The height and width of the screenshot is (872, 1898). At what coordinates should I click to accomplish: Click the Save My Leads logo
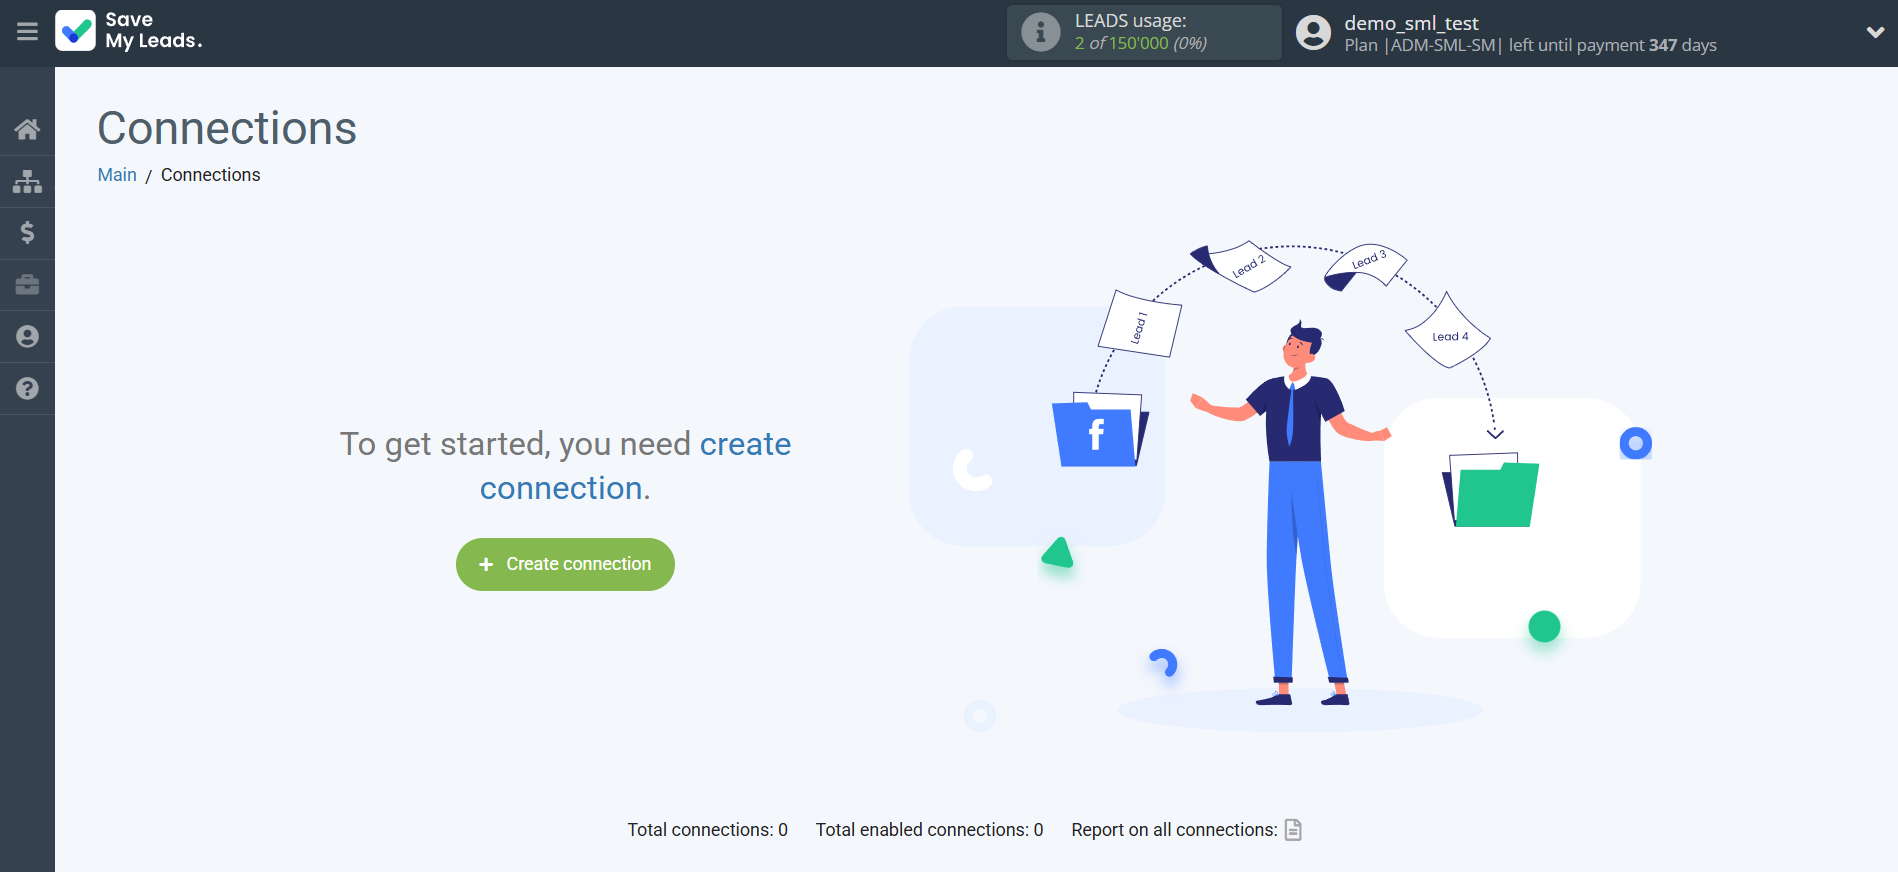click(x=129, y=31)
